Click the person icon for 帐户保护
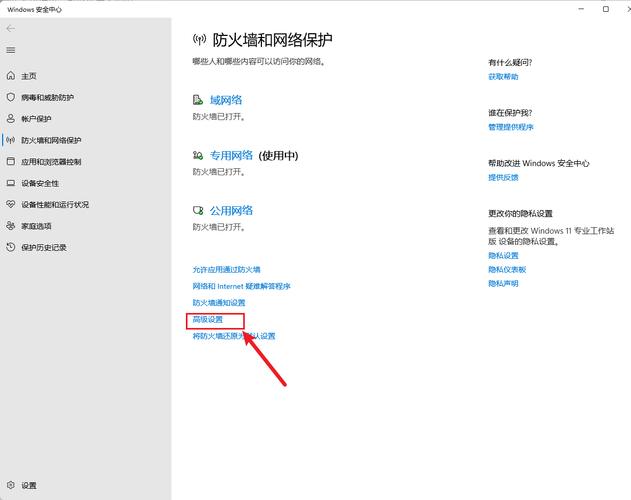The height and width of the screenshot is (500, 631). pos(11,118)
